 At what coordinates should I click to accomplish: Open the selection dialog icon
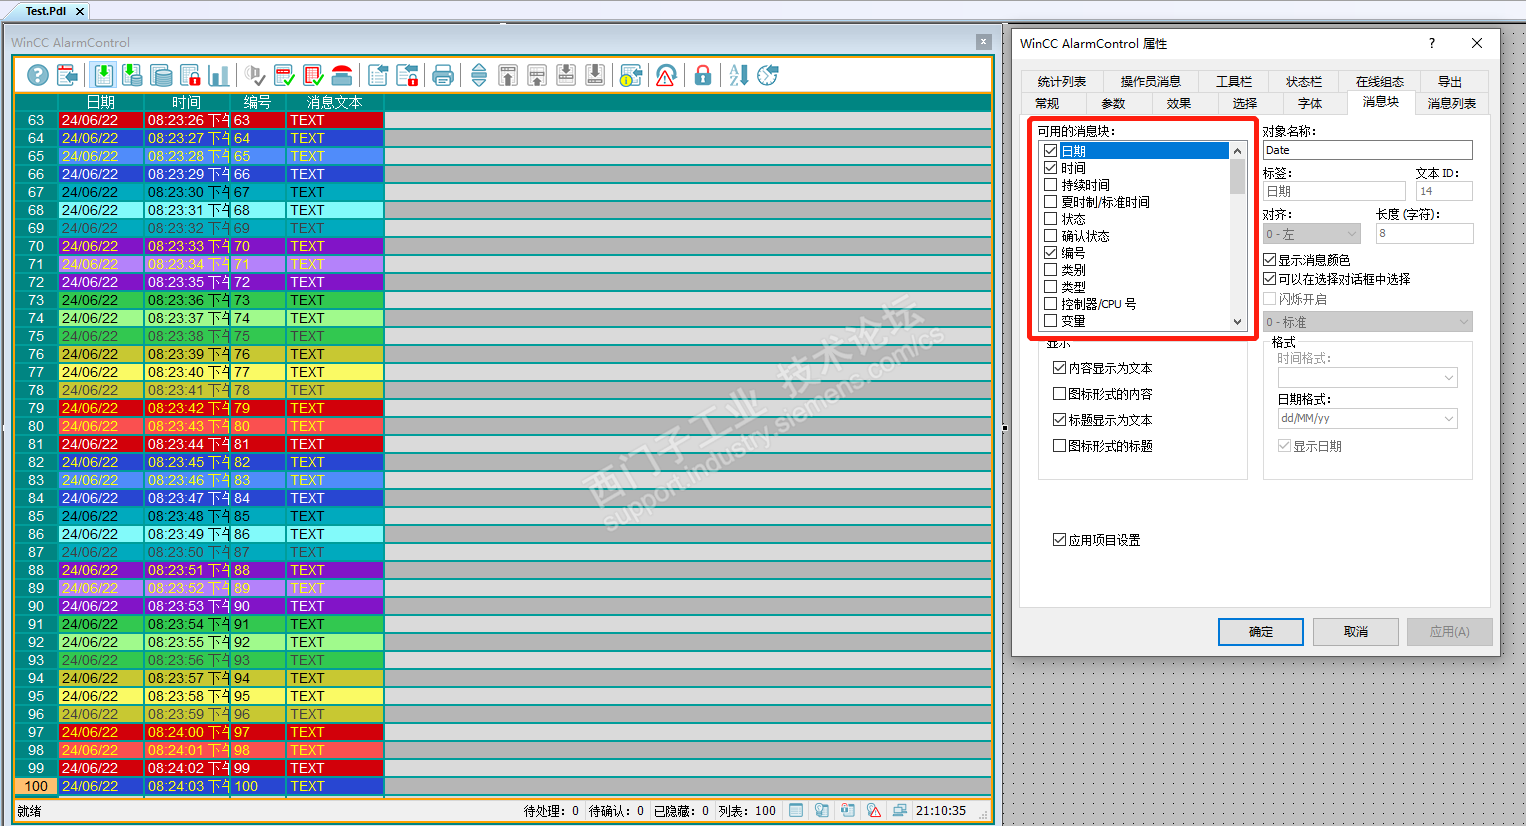[378, 75]
